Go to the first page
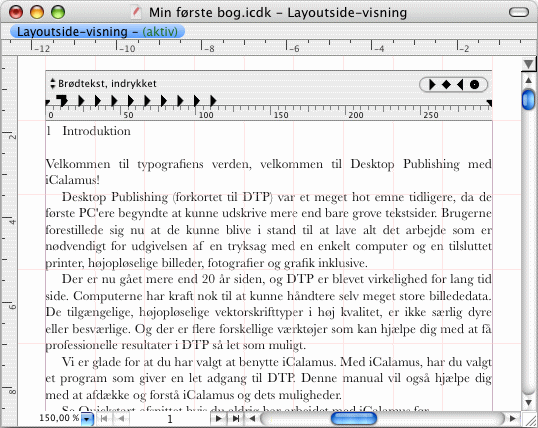 pos(103,418)
